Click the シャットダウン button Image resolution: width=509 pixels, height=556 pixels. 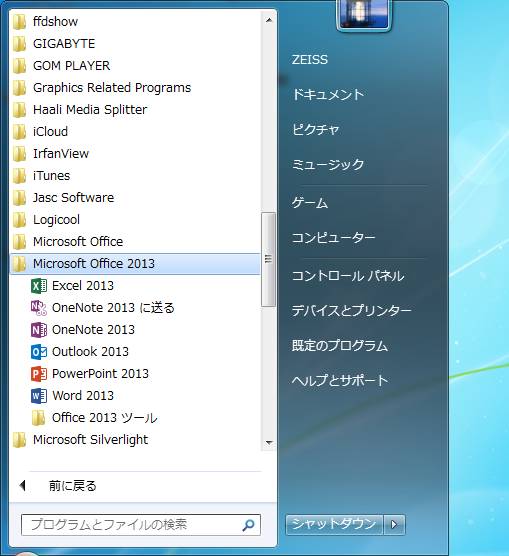tap(334, 524)
